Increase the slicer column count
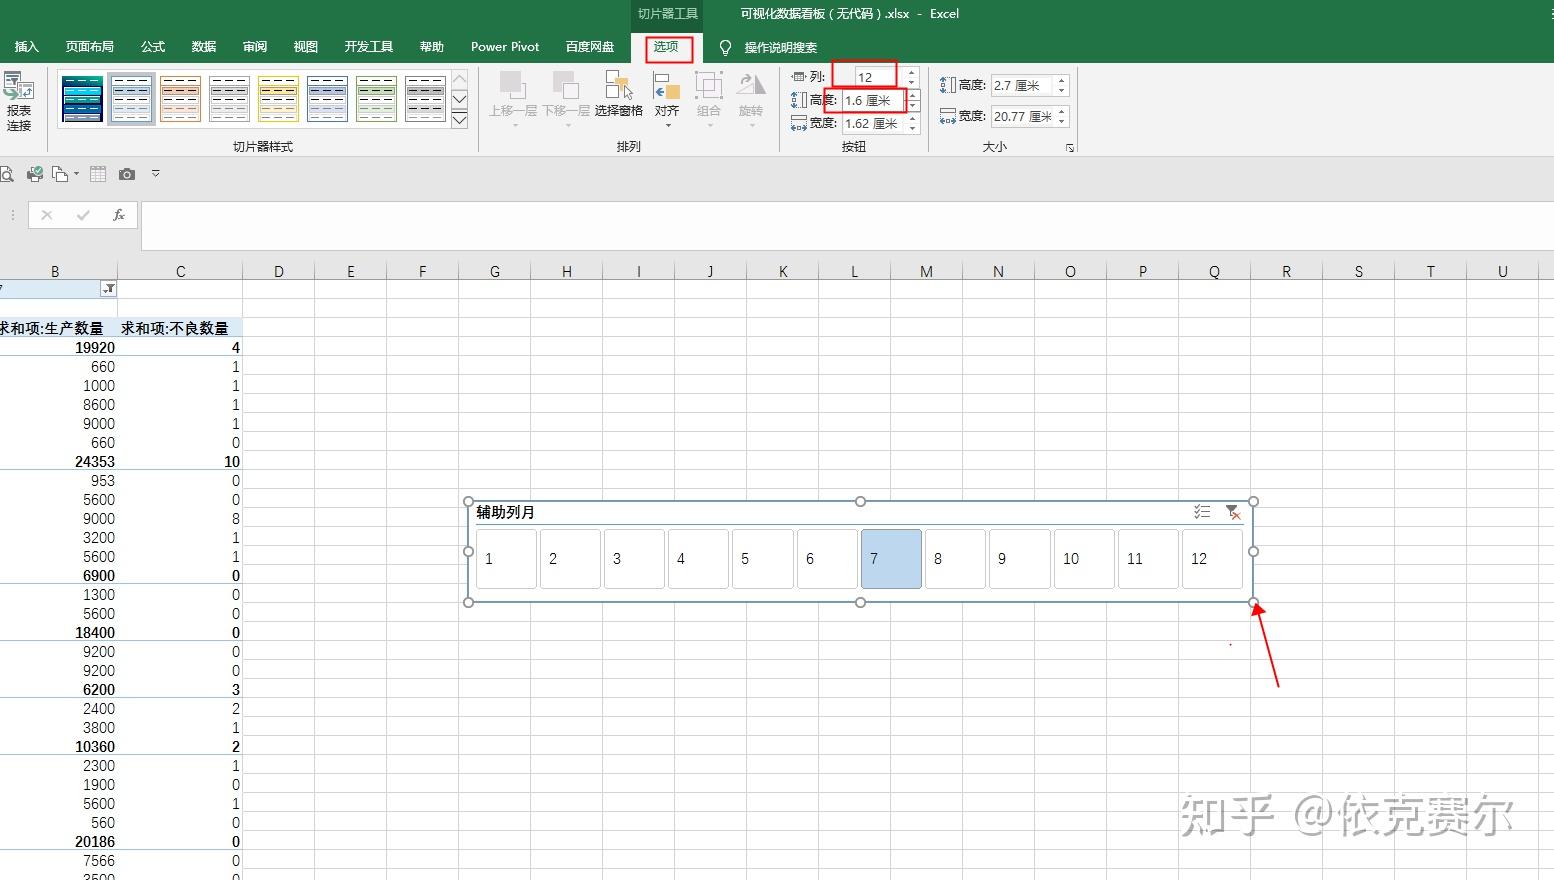The image size is (1554, 880). pos(911,72)
